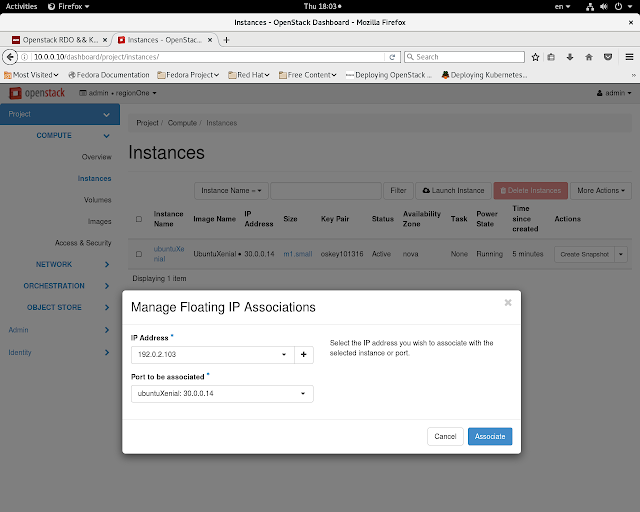Open the bookmarks library clipboard icon
Viewport: 640px width, 512px height.
pos(551,57)
